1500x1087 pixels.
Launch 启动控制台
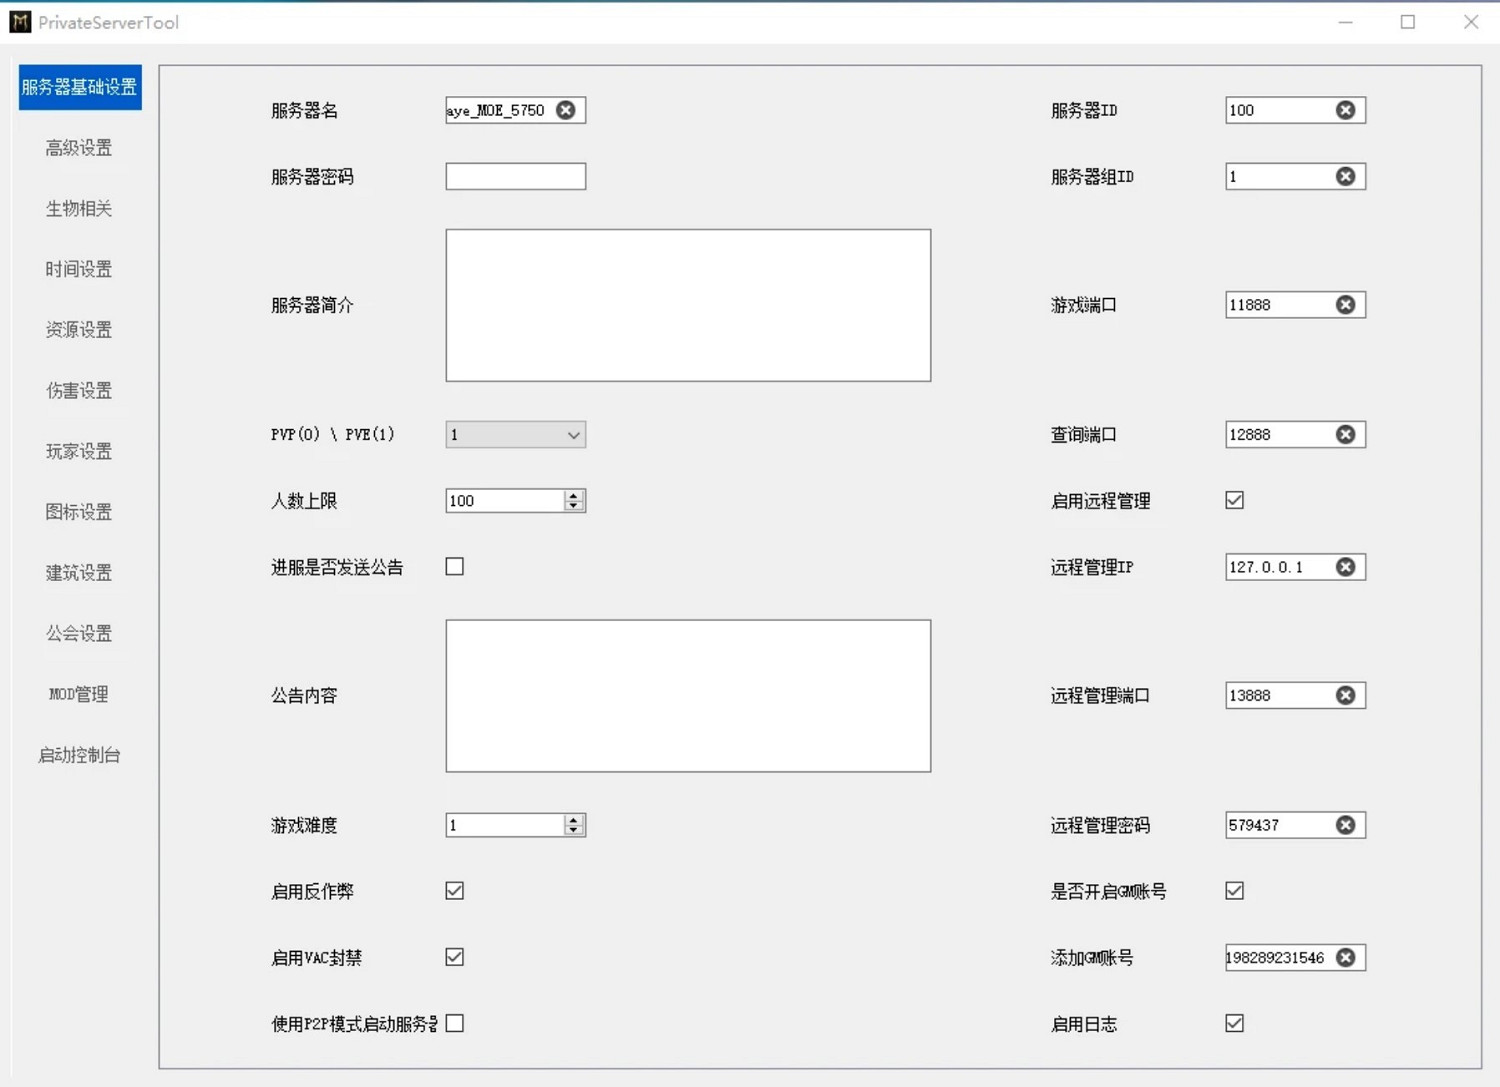coord(77,755)
